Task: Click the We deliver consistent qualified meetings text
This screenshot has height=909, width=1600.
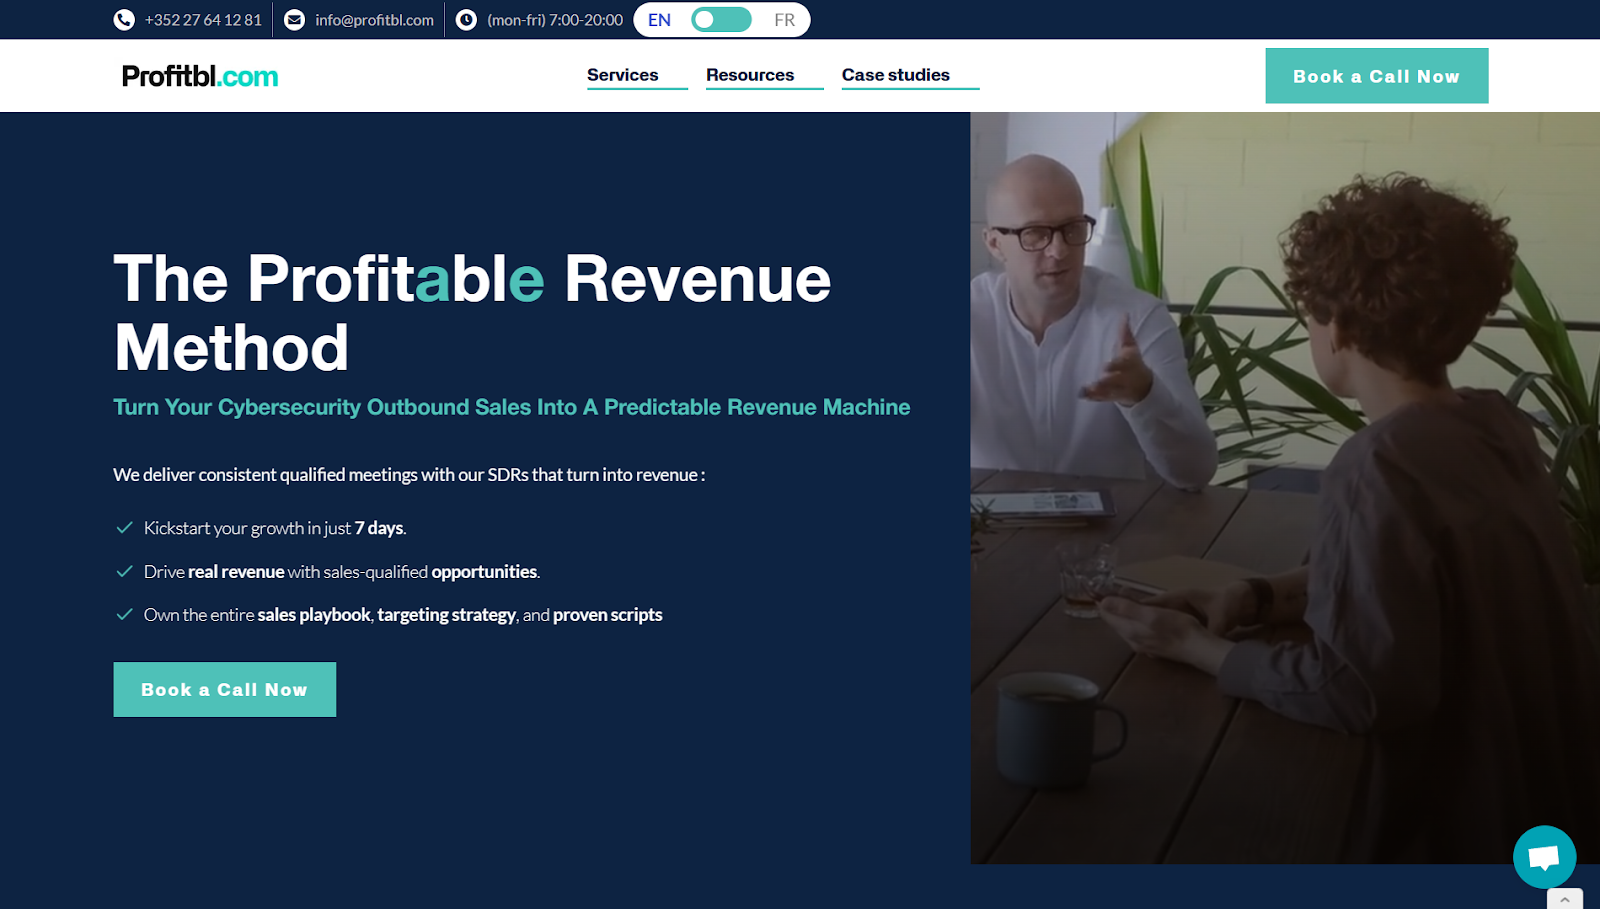Action: tap(409, 475)
